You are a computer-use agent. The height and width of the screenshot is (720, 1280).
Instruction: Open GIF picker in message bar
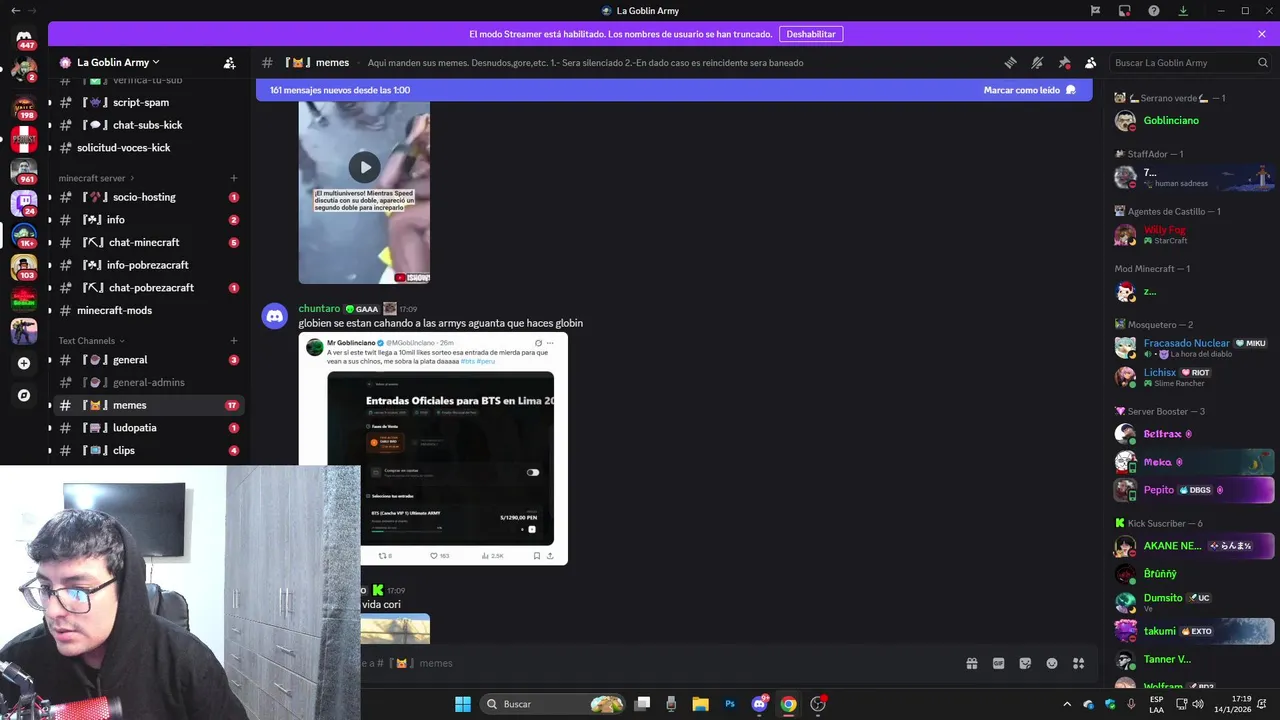[998, 663]
